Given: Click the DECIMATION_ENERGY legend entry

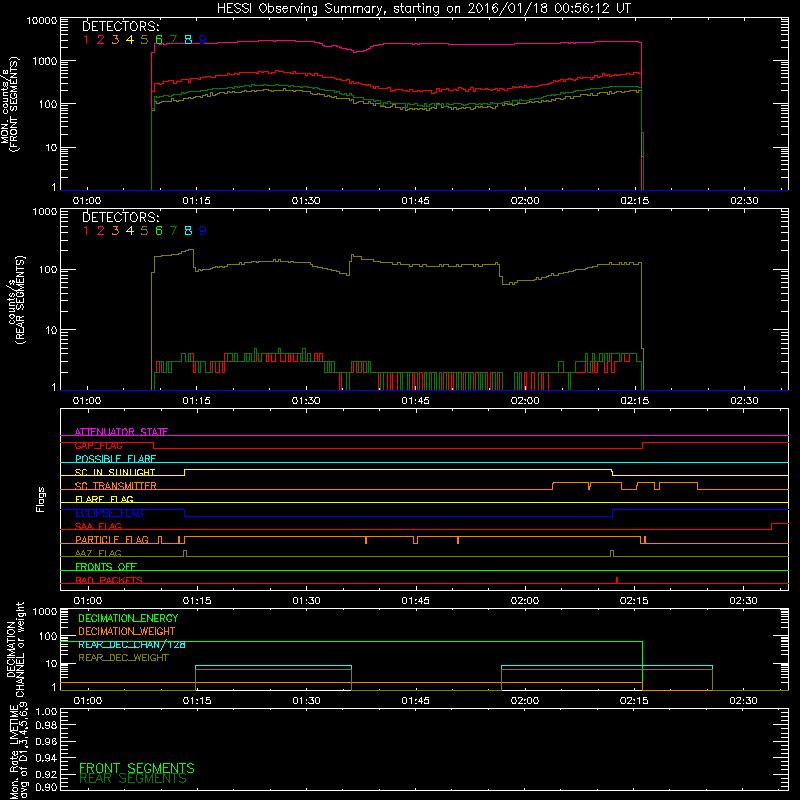Looking at the screenshot, I should pyautogui.click(x=128, y=618).
